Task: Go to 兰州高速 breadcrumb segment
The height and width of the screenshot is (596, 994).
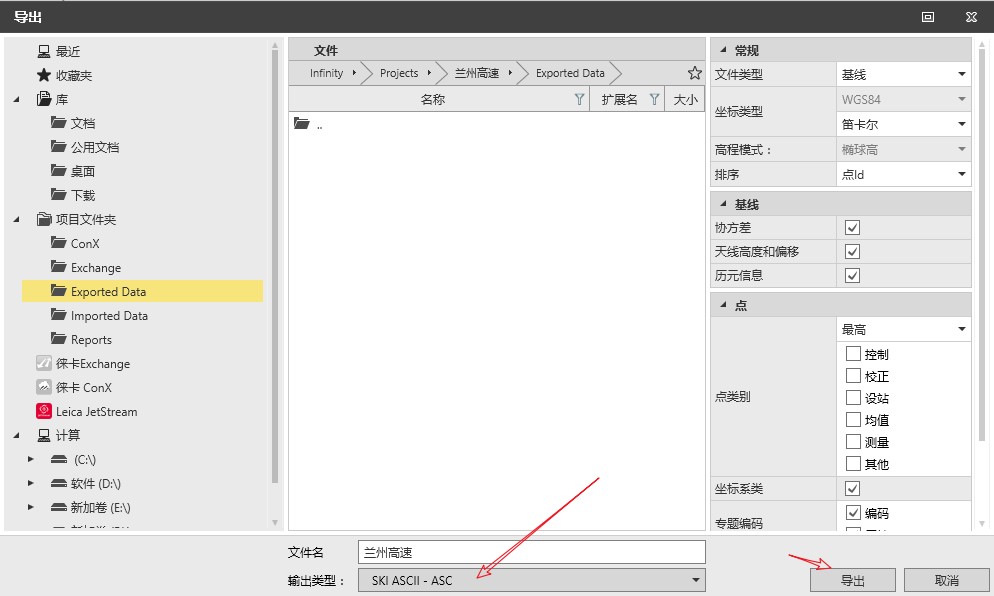Action: pyautogui.click(x=477, y=73)
